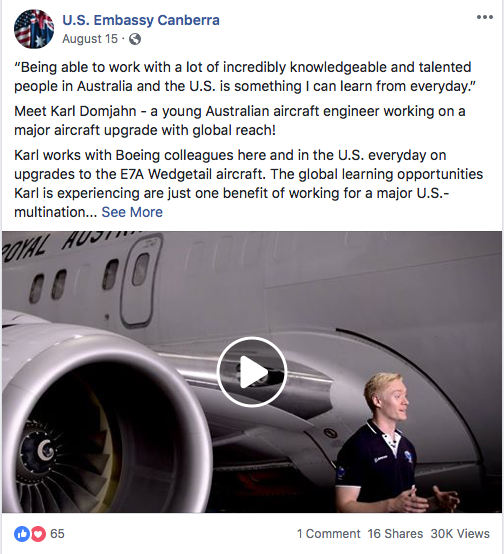Click the globe public audience icon
The image size is (504, 554).
(x=135, y=39)
